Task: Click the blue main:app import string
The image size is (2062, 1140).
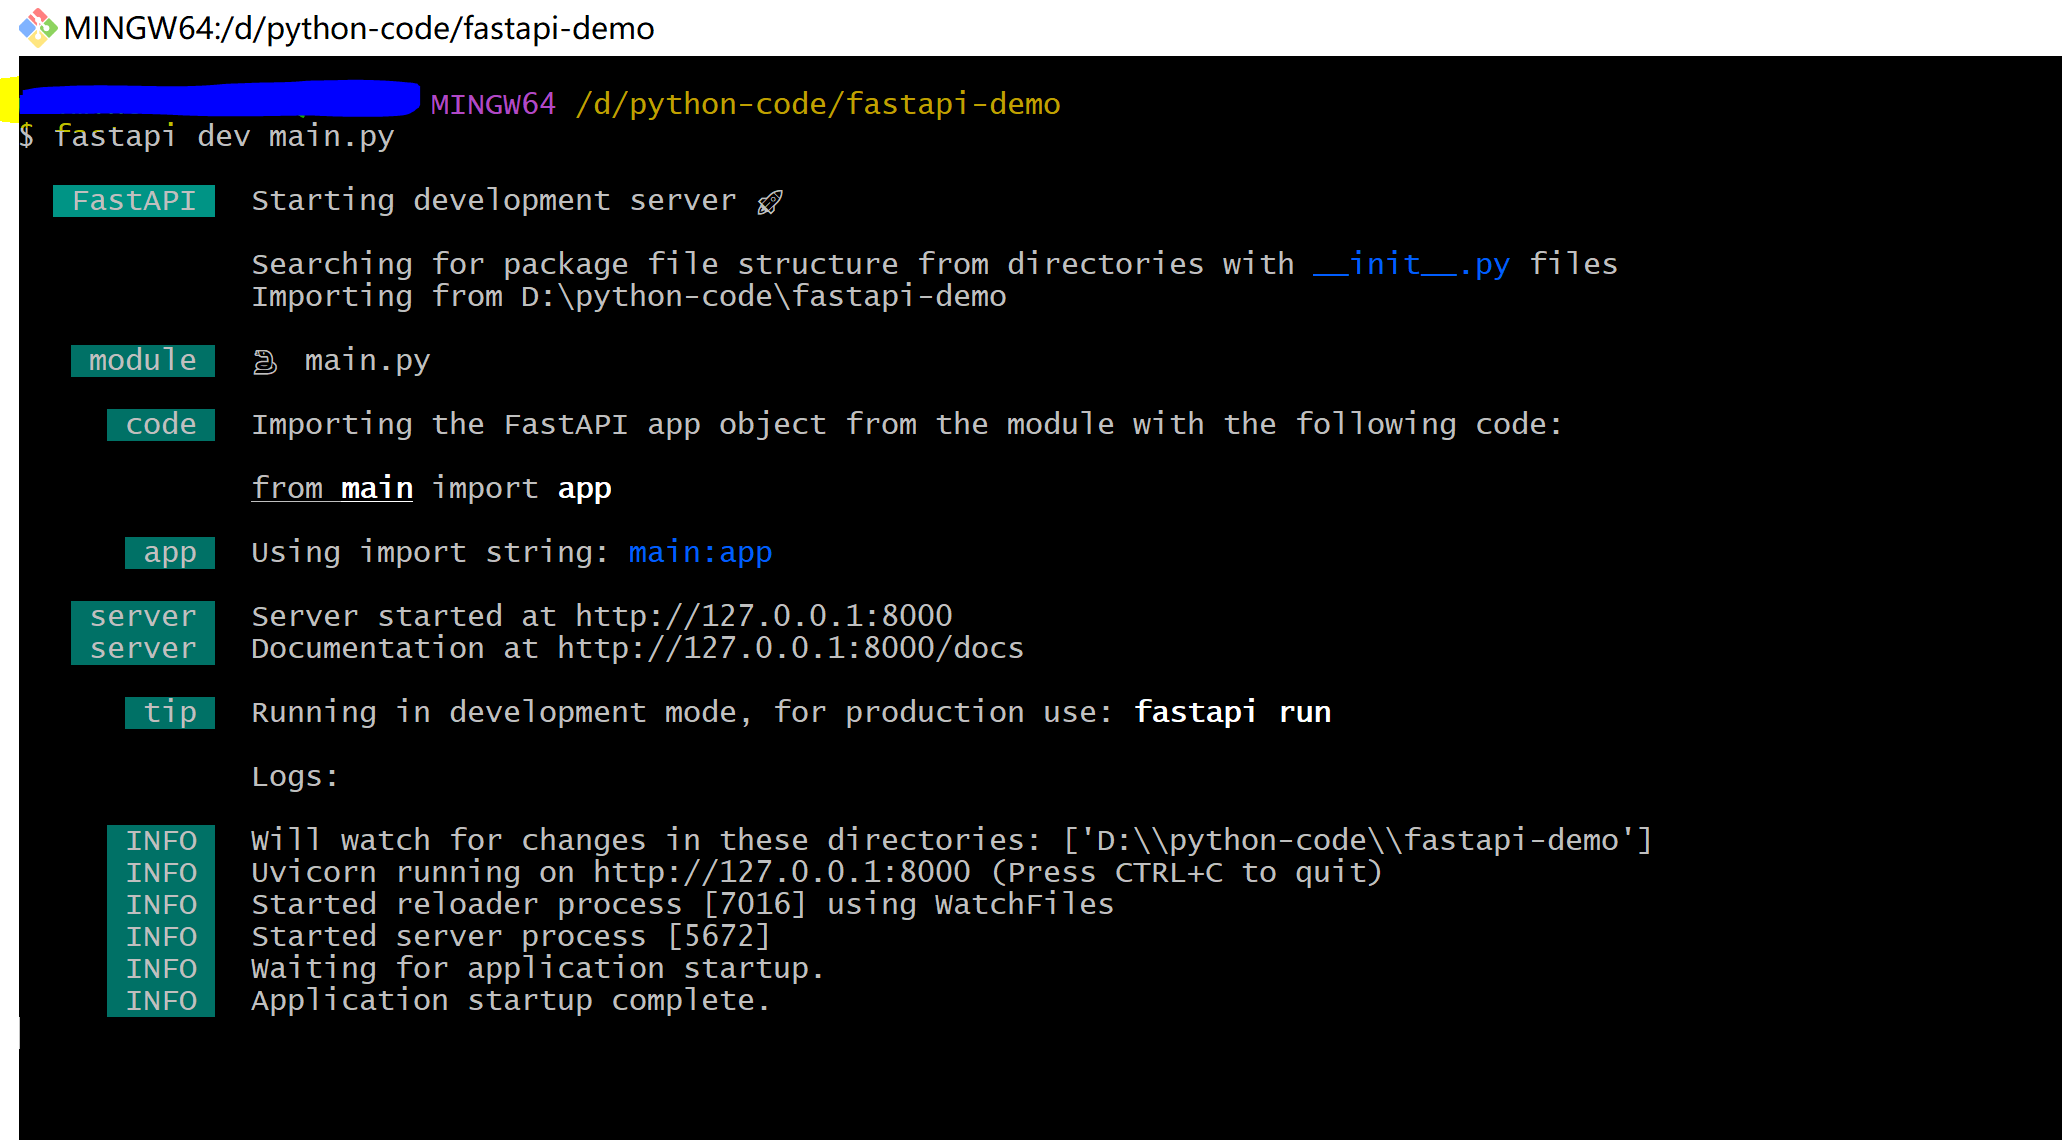Action: click(700, 552)
